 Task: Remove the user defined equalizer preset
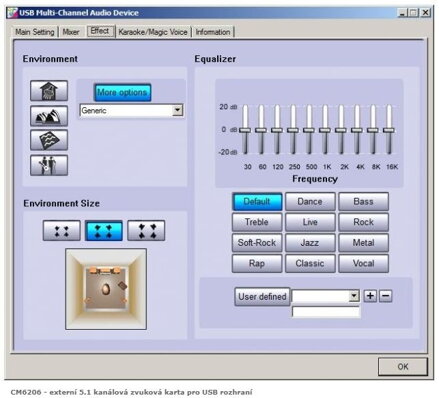[x=386, y=296]
